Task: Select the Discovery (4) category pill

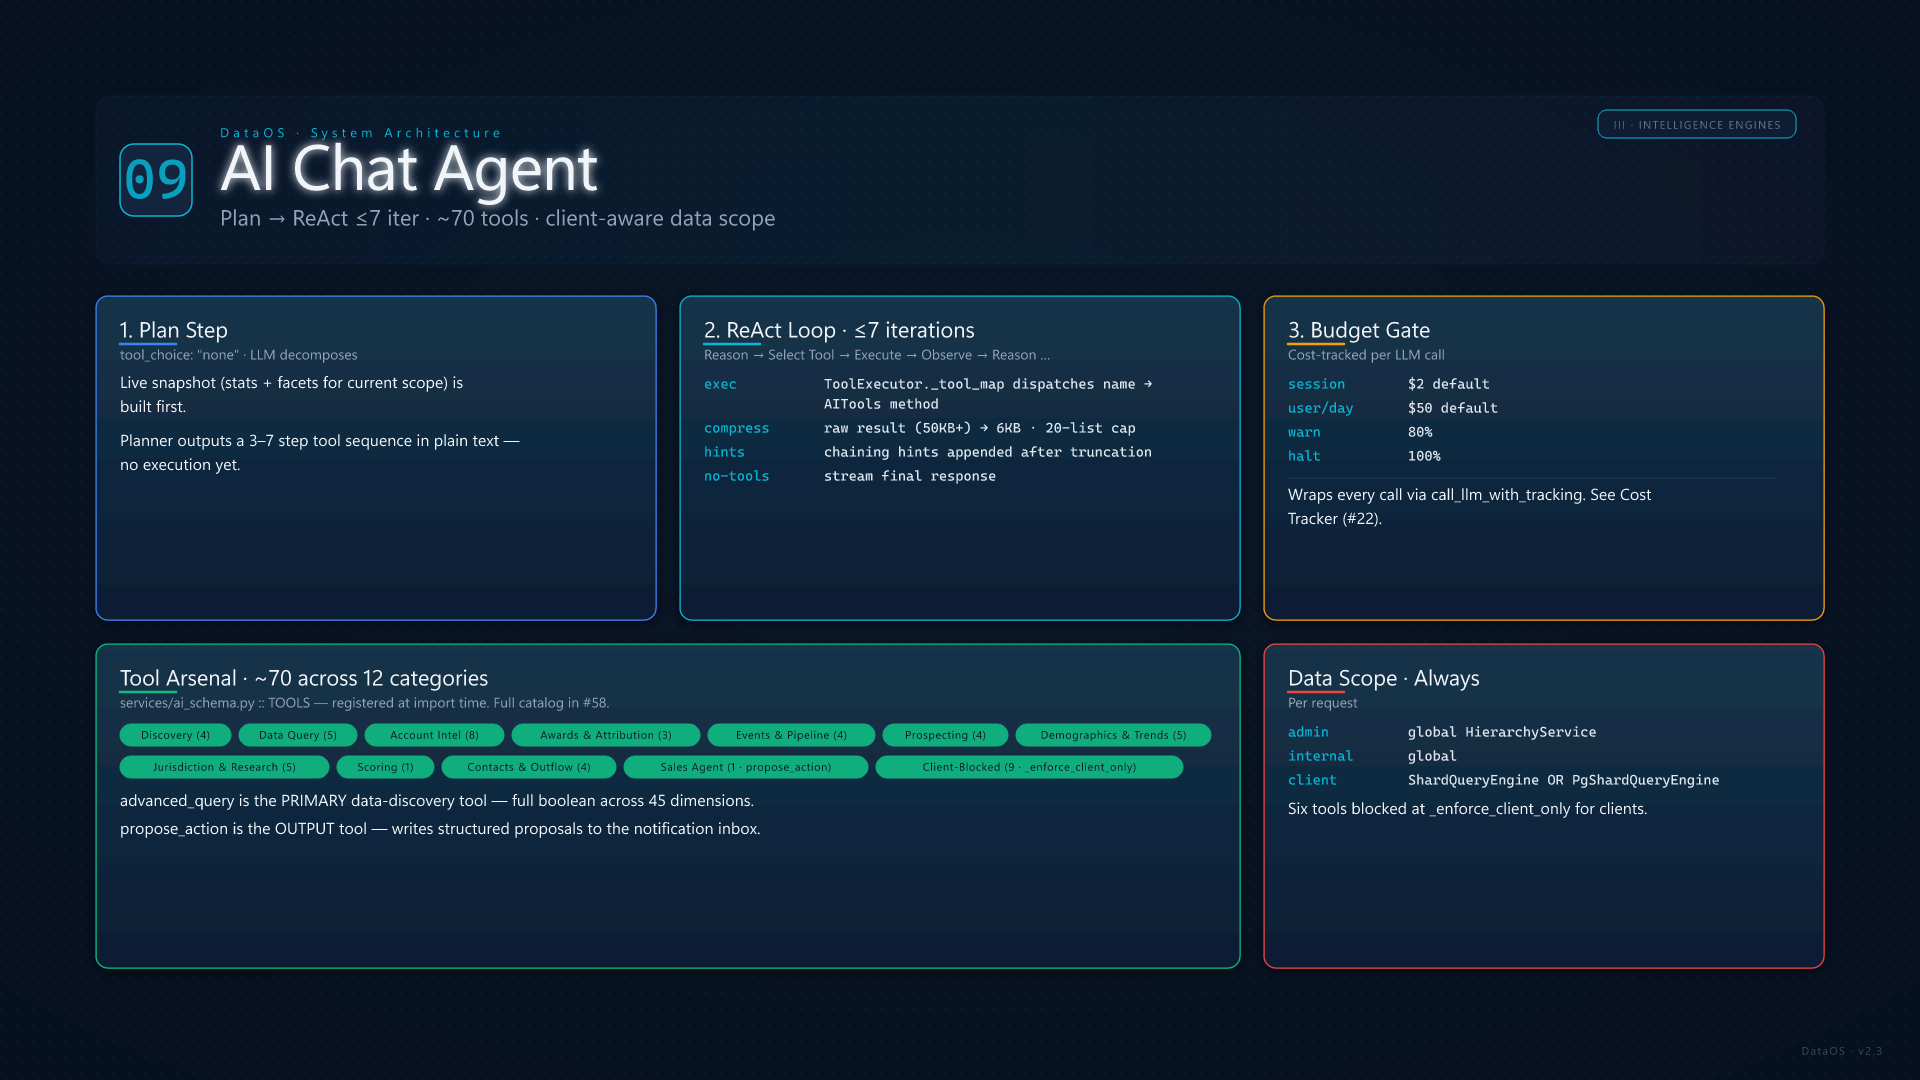Action: pyautogui.click(x=175, y=735)
